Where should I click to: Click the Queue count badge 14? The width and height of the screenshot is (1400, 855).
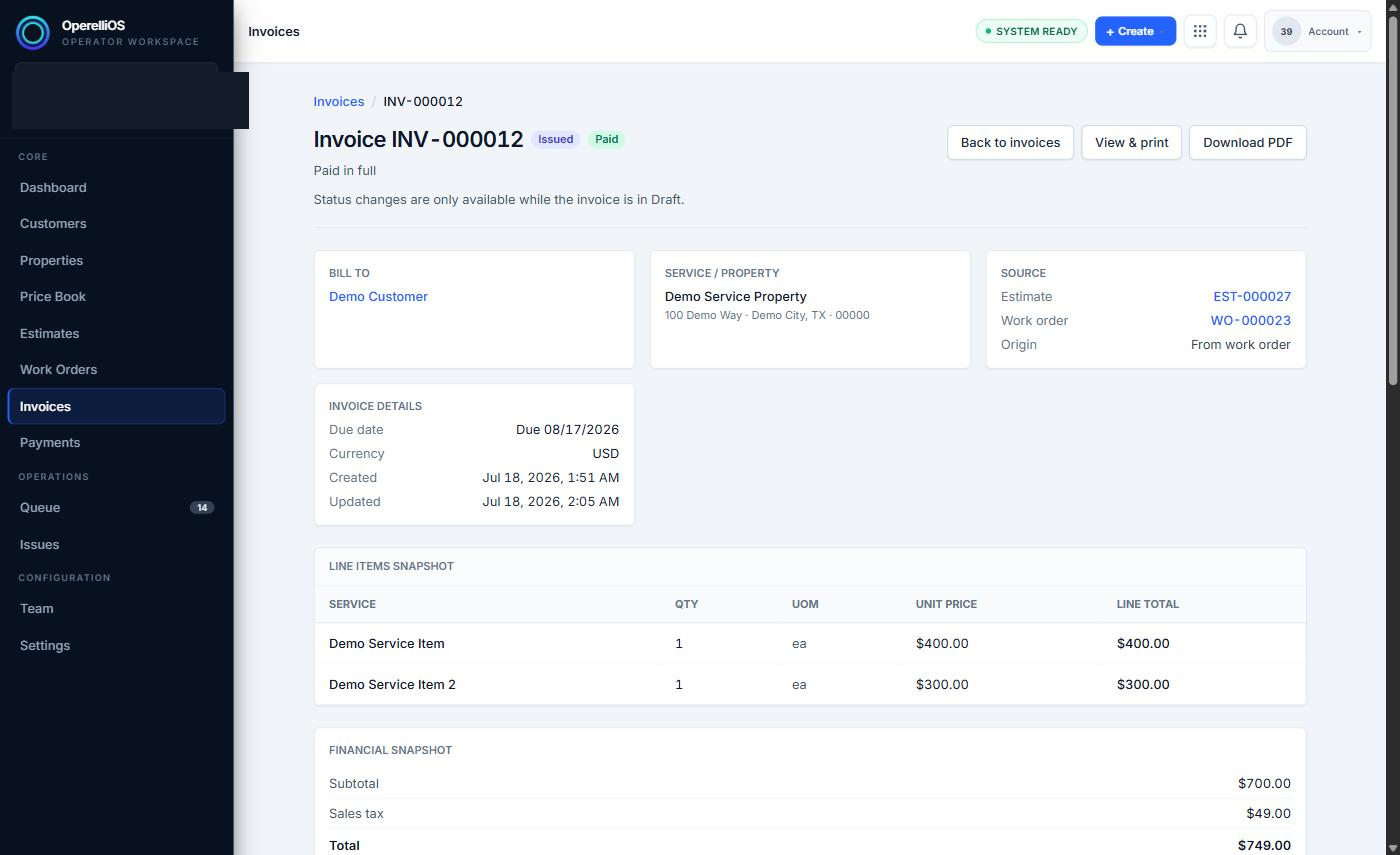202,507
